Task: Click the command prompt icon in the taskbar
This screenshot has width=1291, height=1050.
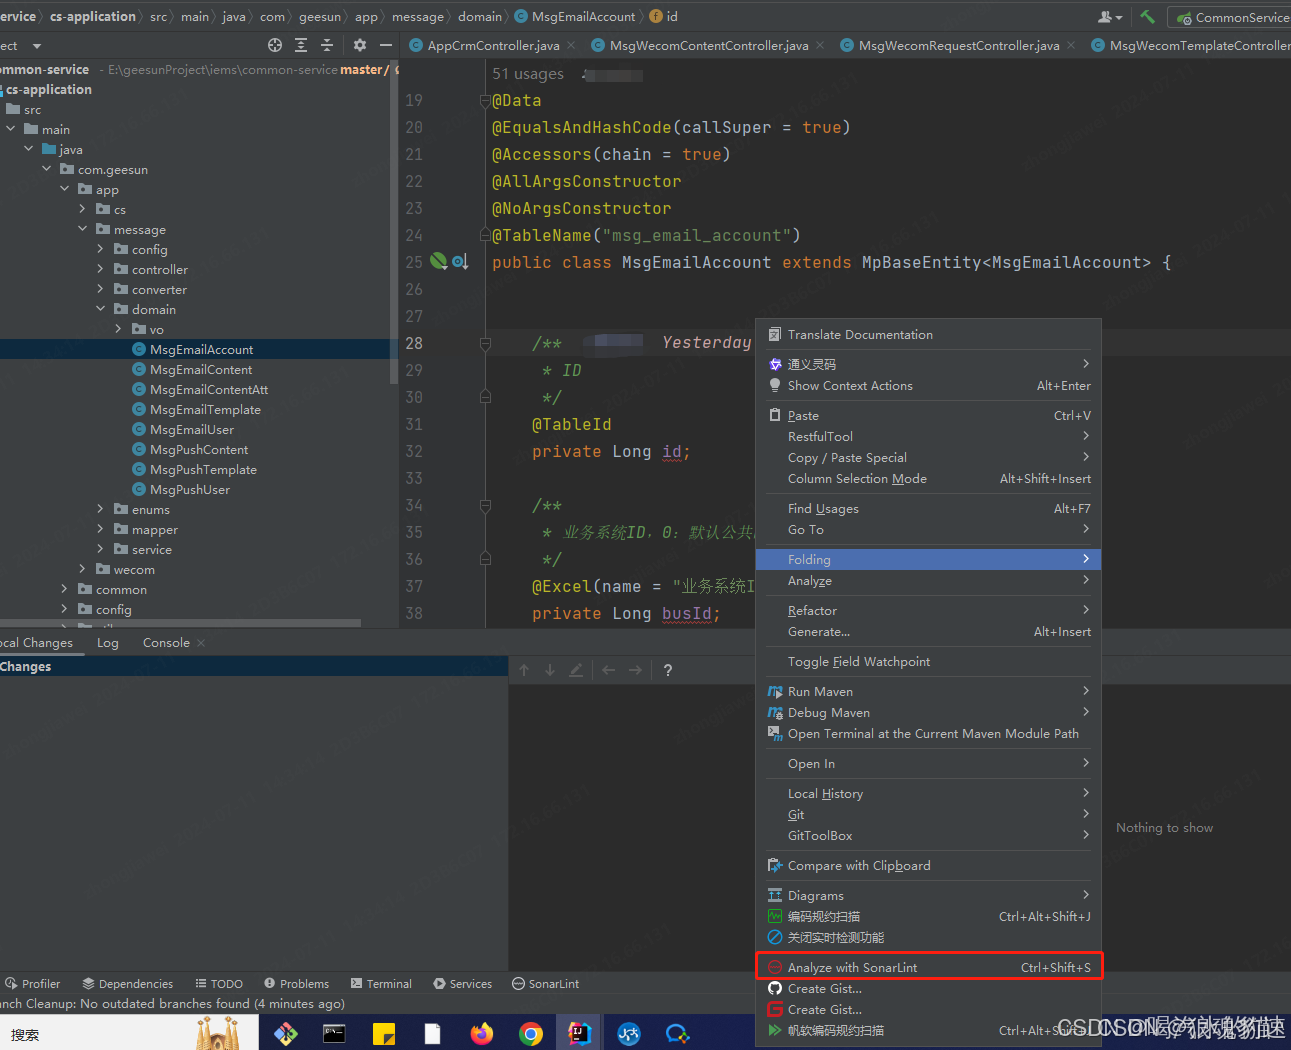Action: pos(335,1033)
